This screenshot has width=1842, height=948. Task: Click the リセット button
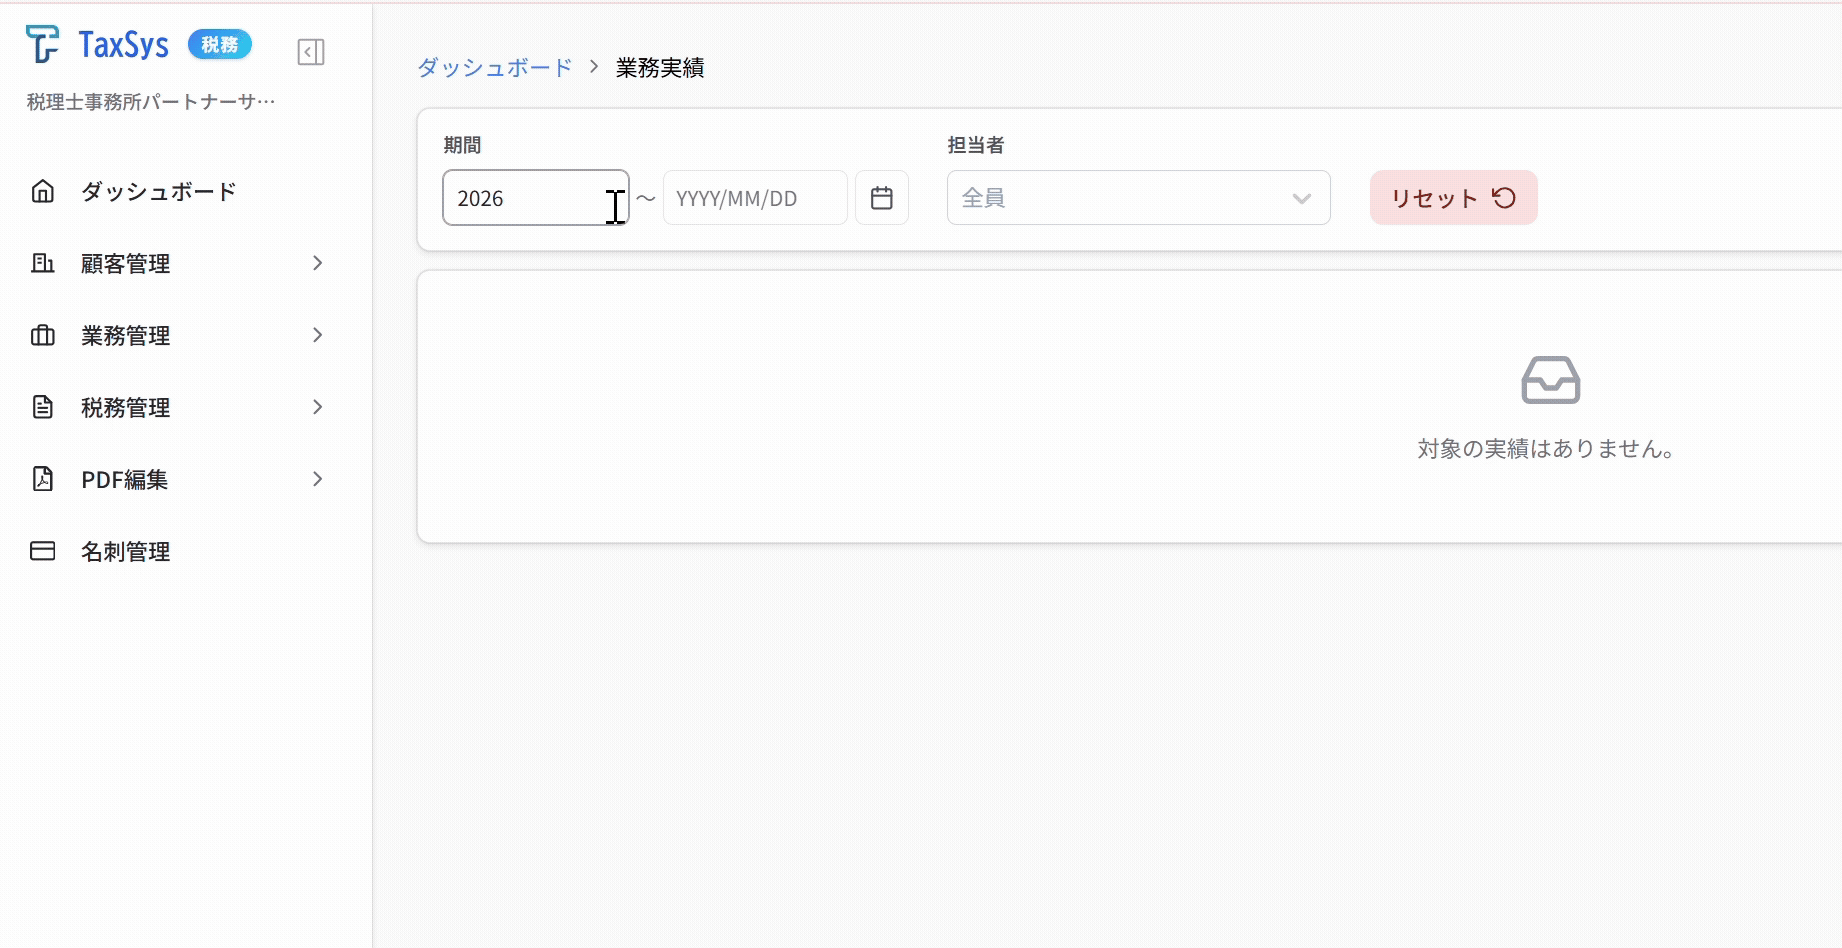pos(1453,198)
